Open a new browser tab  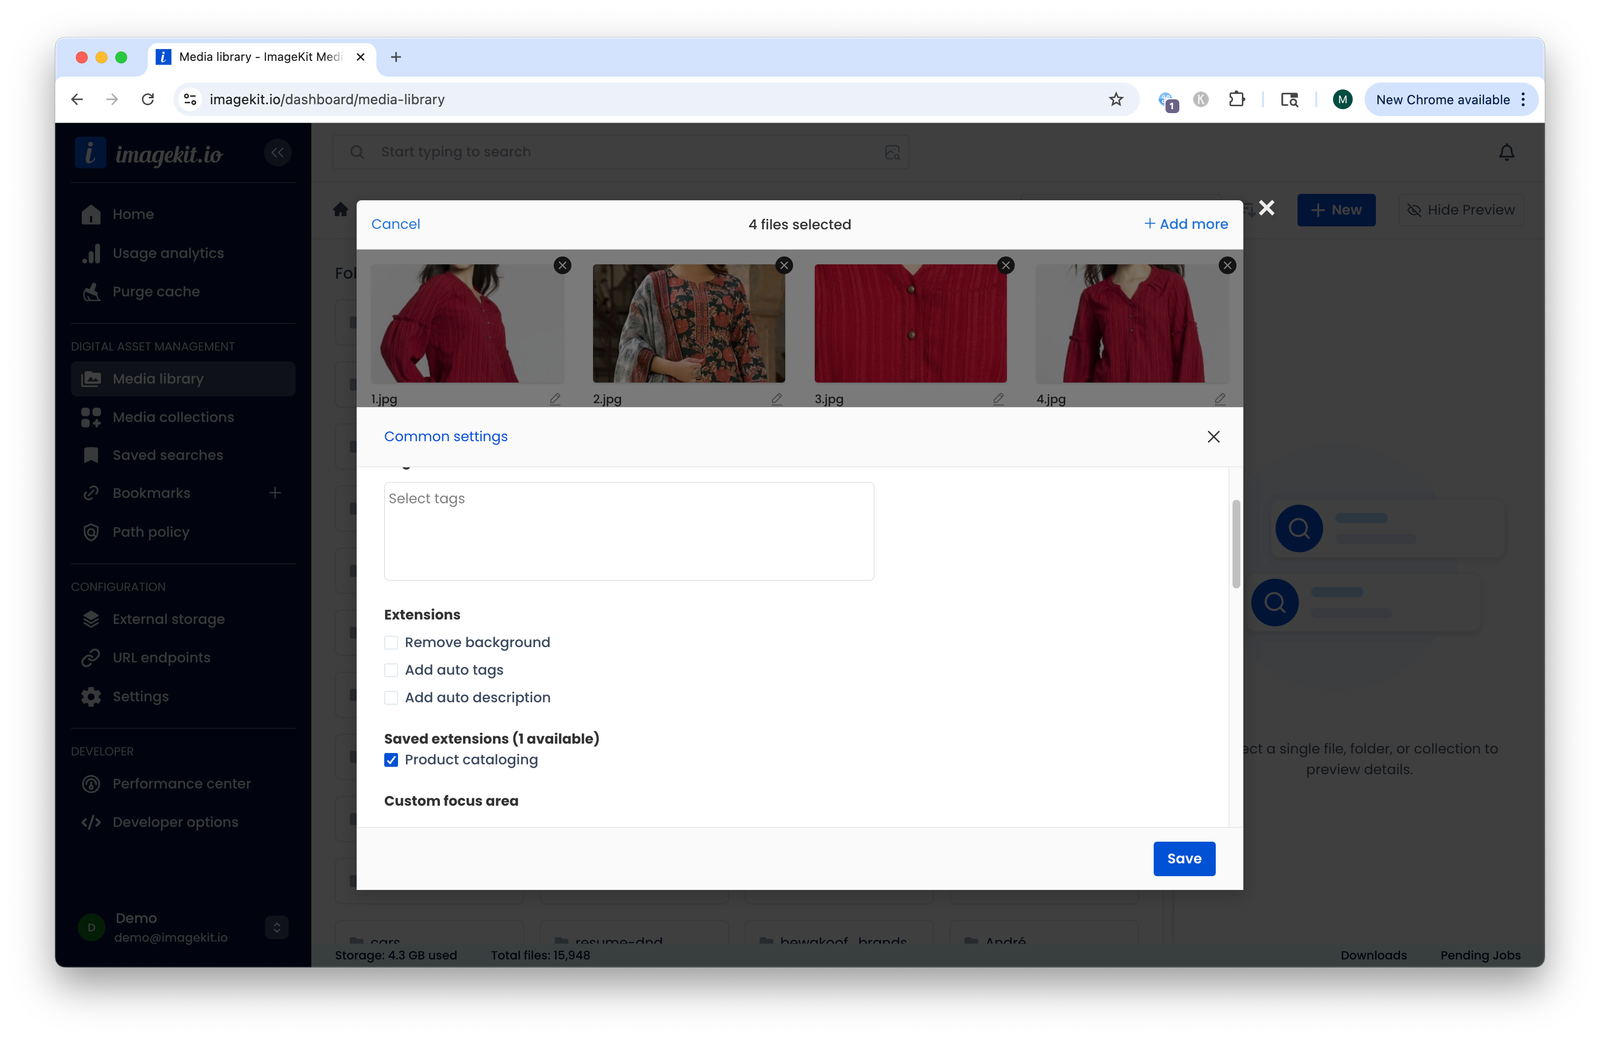[x=396, y=57]
